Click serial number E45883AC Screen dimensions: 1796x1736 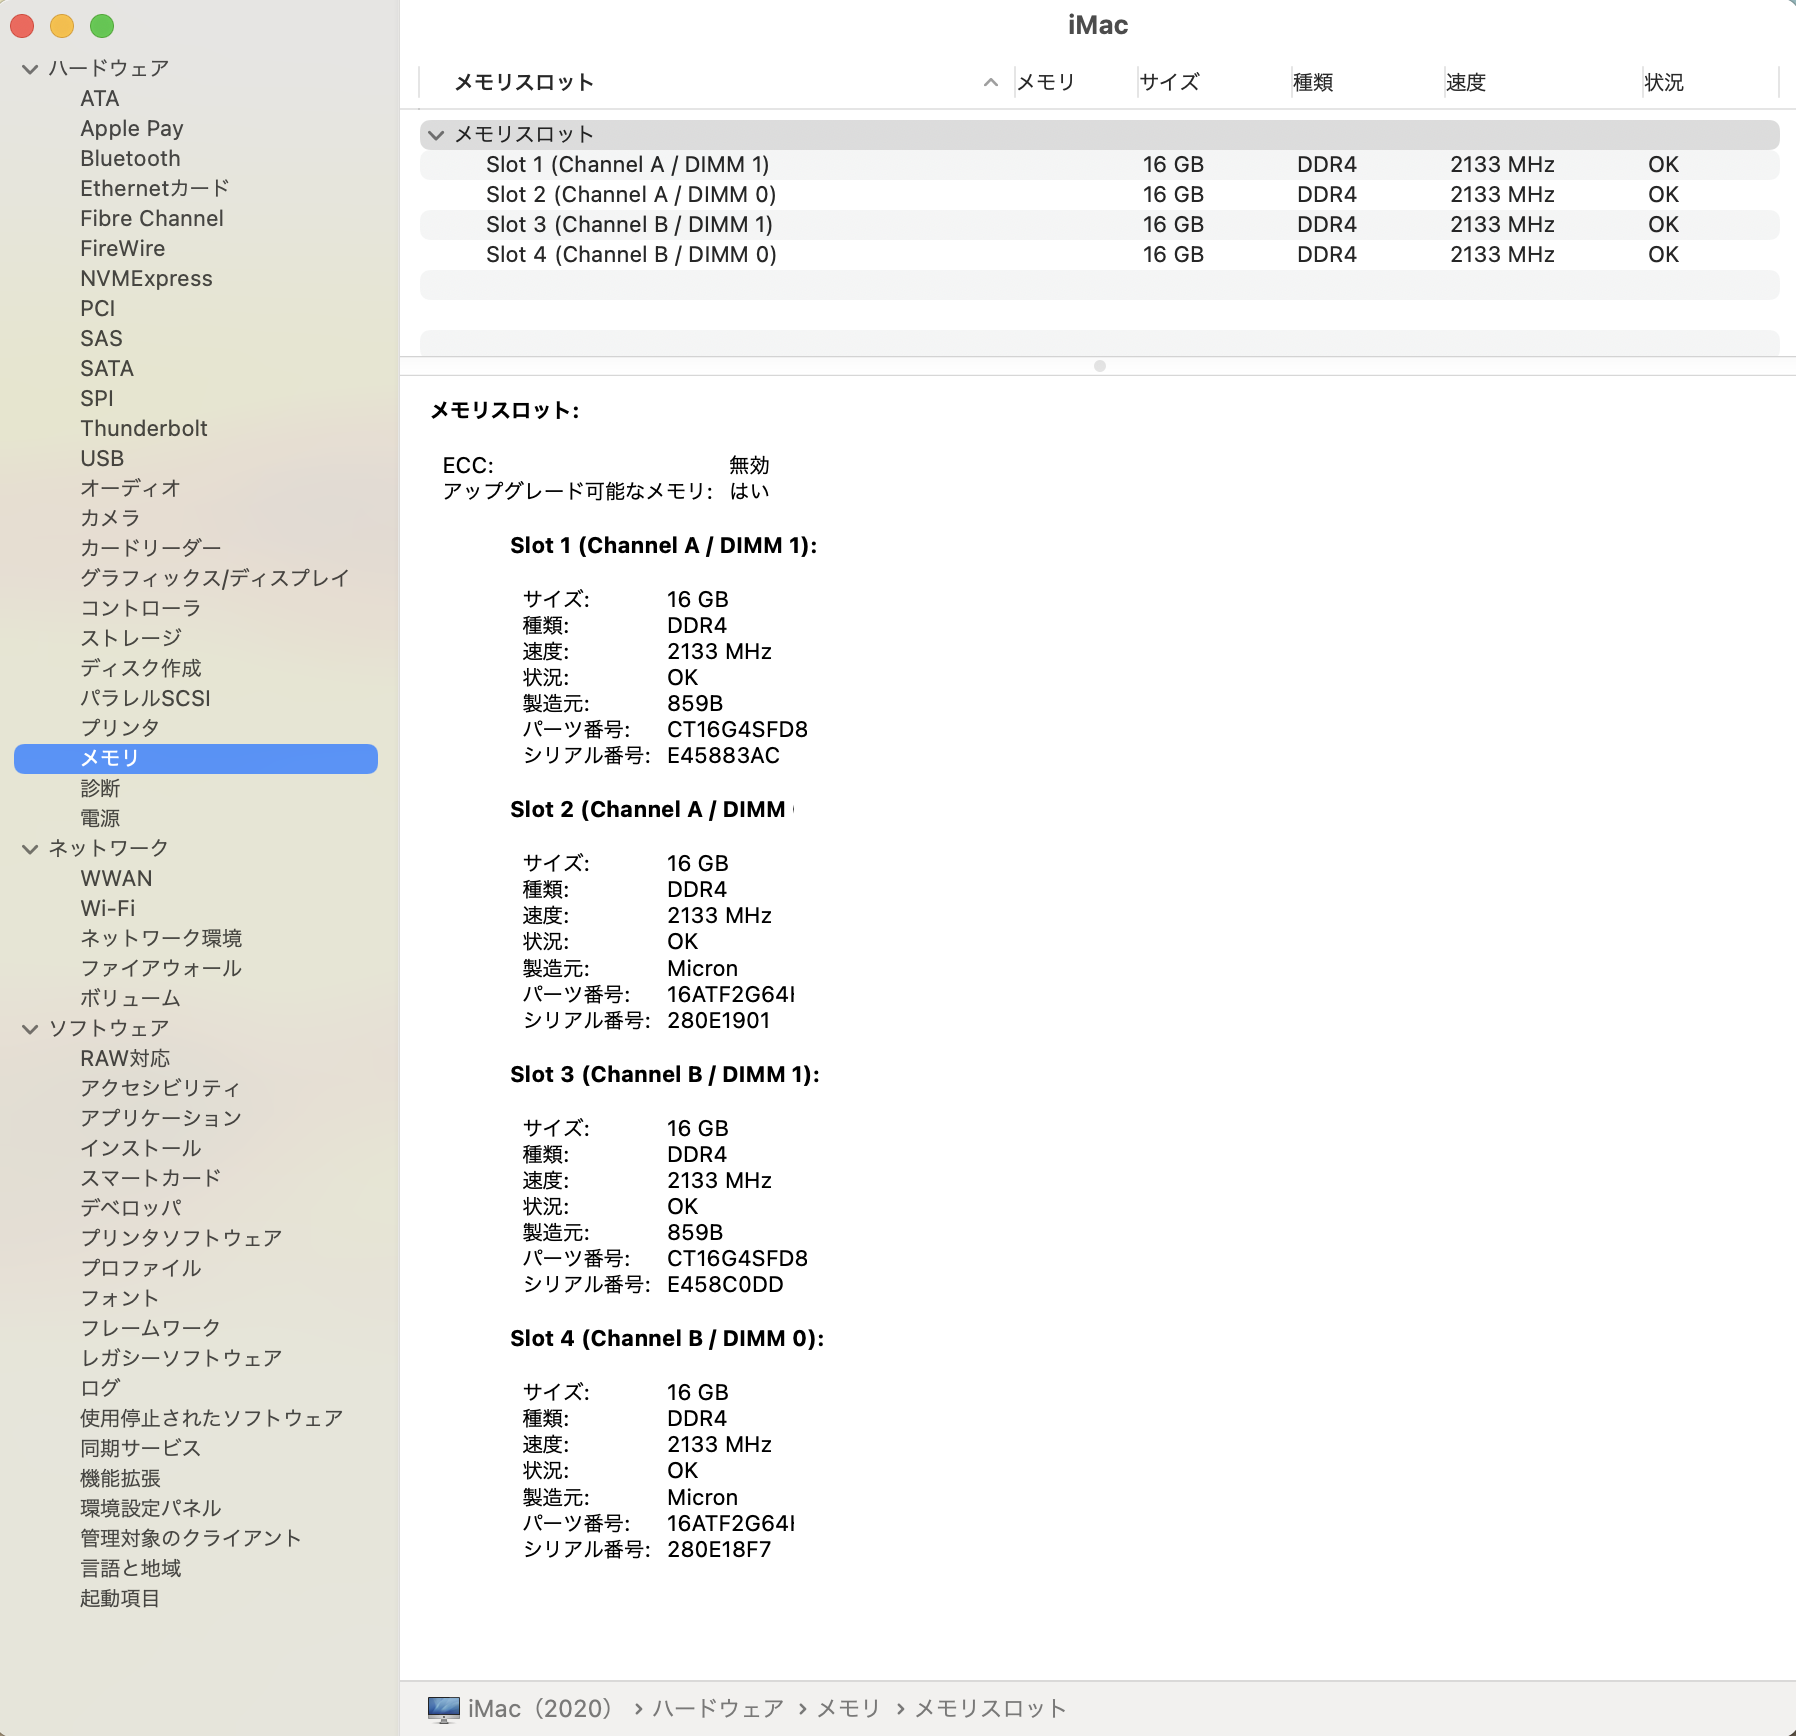point(724,756)
